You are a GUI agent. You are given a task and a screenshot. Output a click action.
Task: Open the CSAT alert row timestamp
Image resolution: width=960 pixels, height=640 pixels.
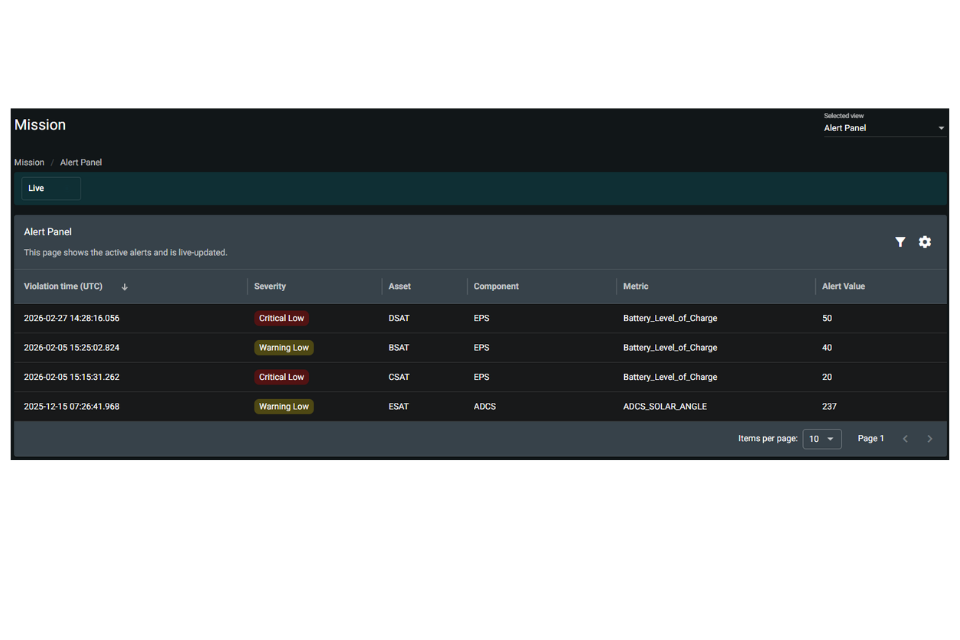click(x=72, y=377)
